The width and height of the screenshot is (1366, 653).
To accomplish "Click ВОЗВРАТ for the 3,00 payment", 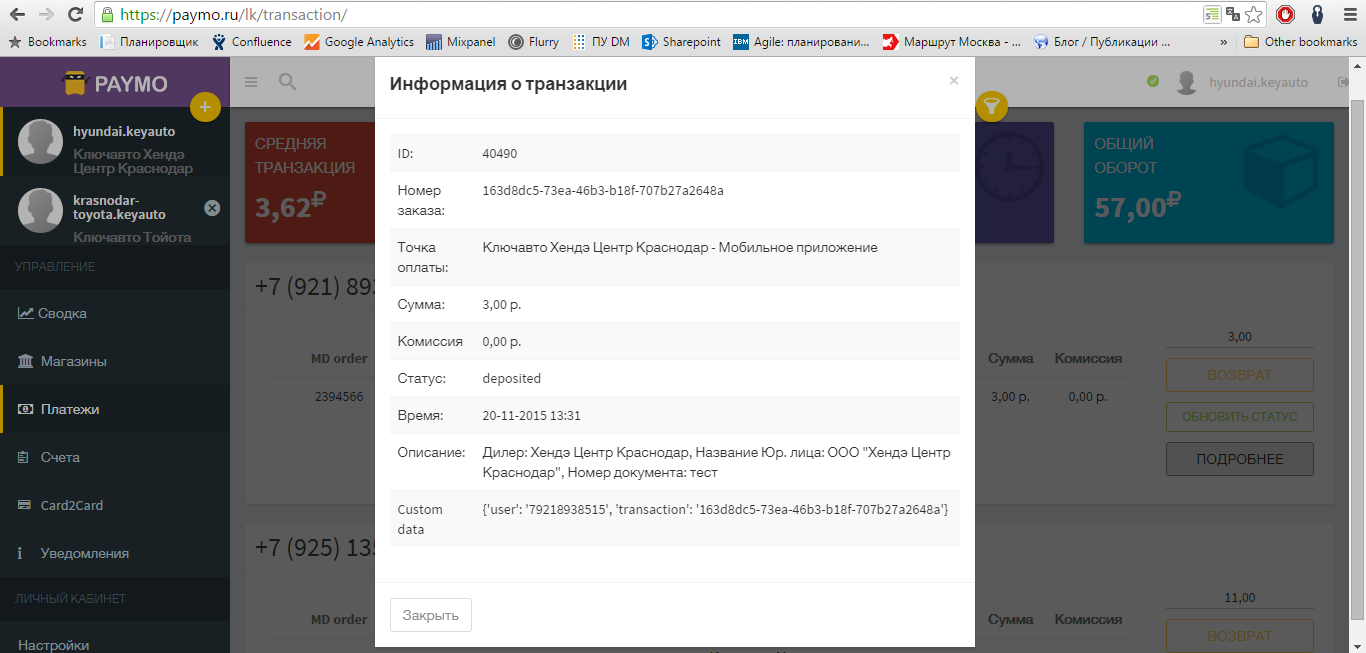I will (x=1239, y=375).
